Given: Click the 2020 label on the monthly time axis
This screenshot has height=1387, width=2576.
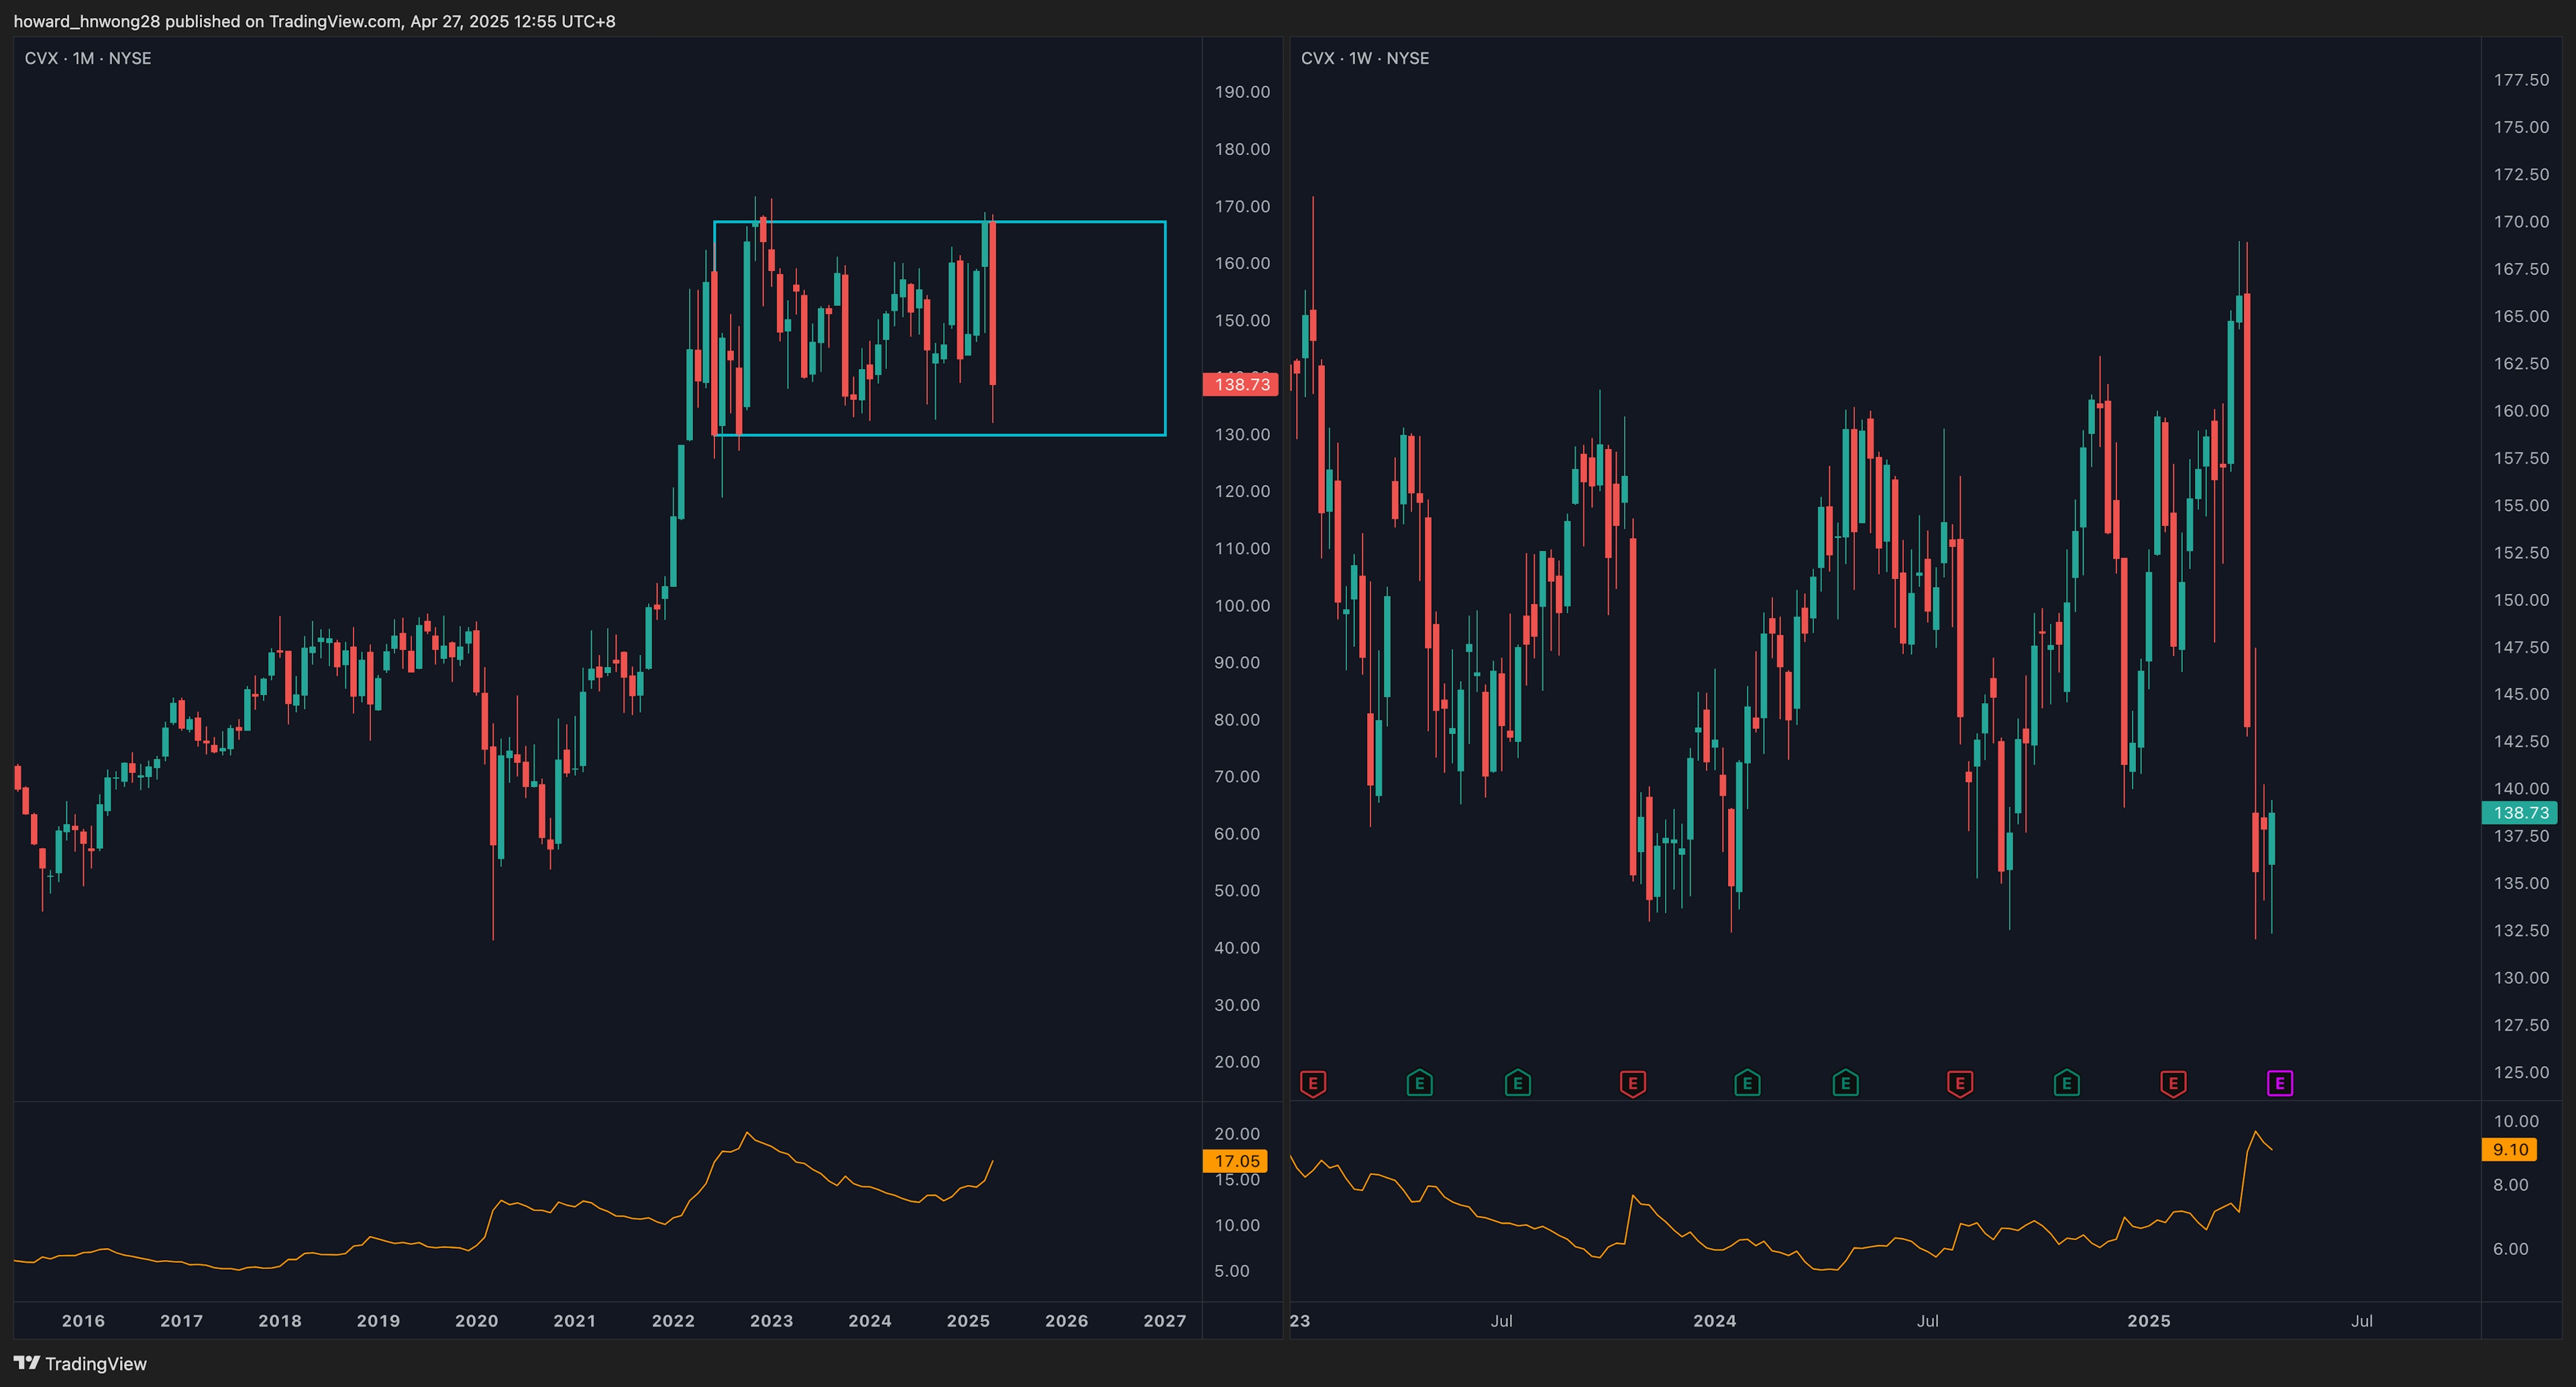Looking at the screenshot, I should (x=476, y=1321).
